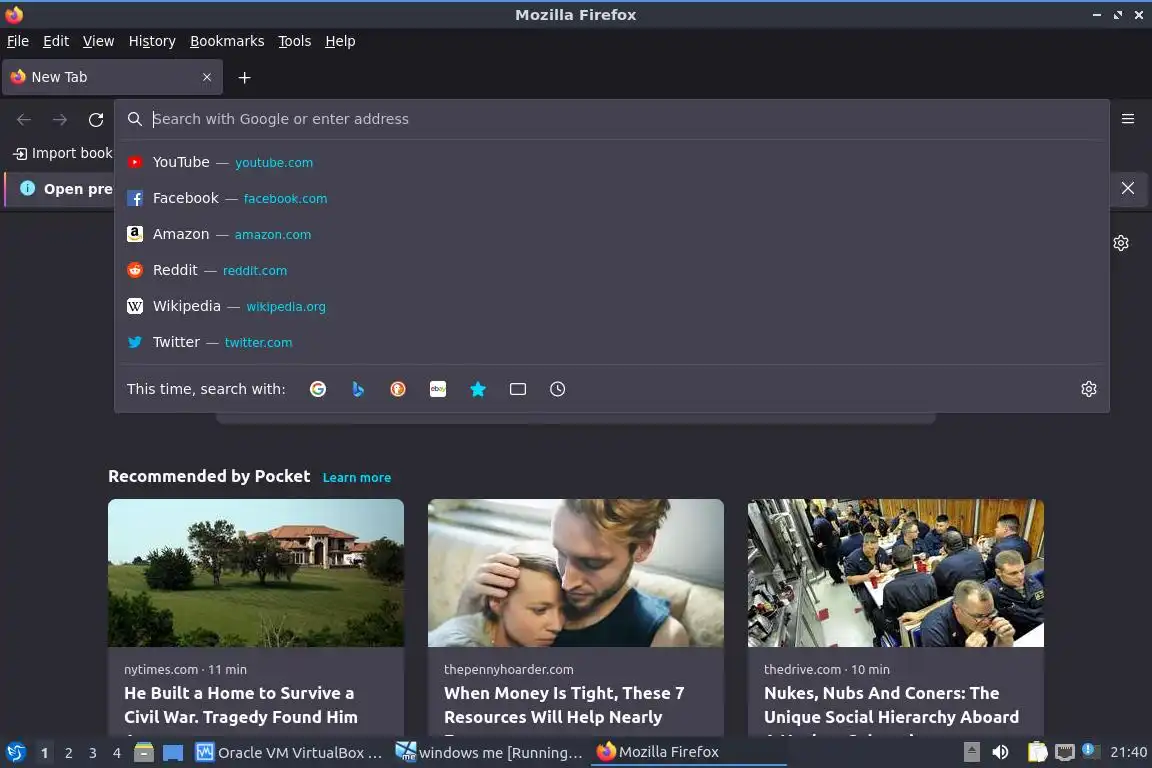Open Twitter suggestion twitter.com
This screenshot has height=768, width=1152.
coord(611,342)
